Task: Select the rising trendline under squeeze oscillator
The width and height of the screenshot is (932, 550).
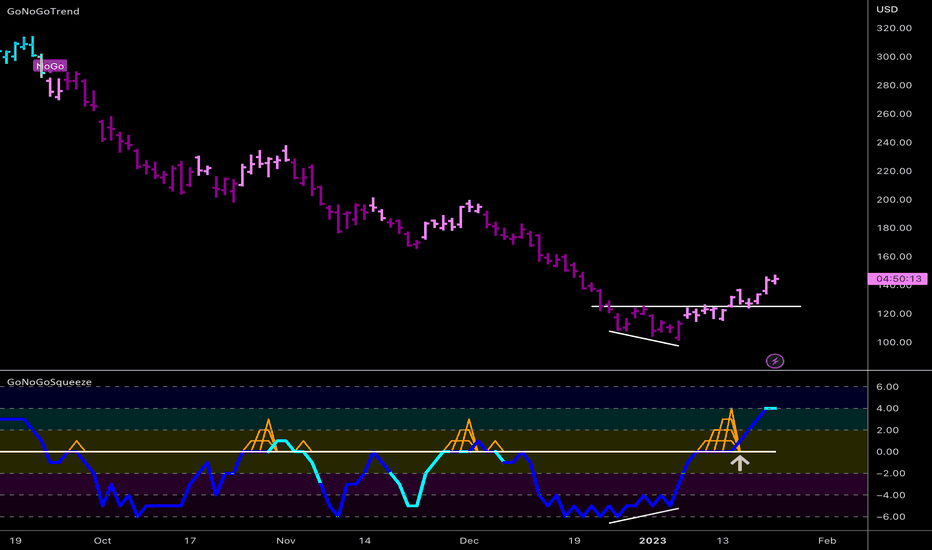Action: [x=644, y=516]
